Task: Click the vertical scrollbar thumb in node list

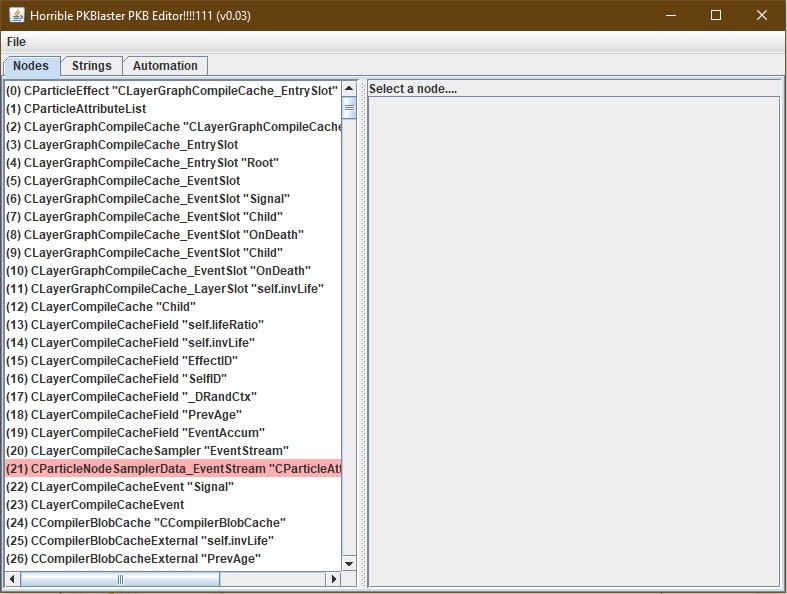Action: coord(349,107)
